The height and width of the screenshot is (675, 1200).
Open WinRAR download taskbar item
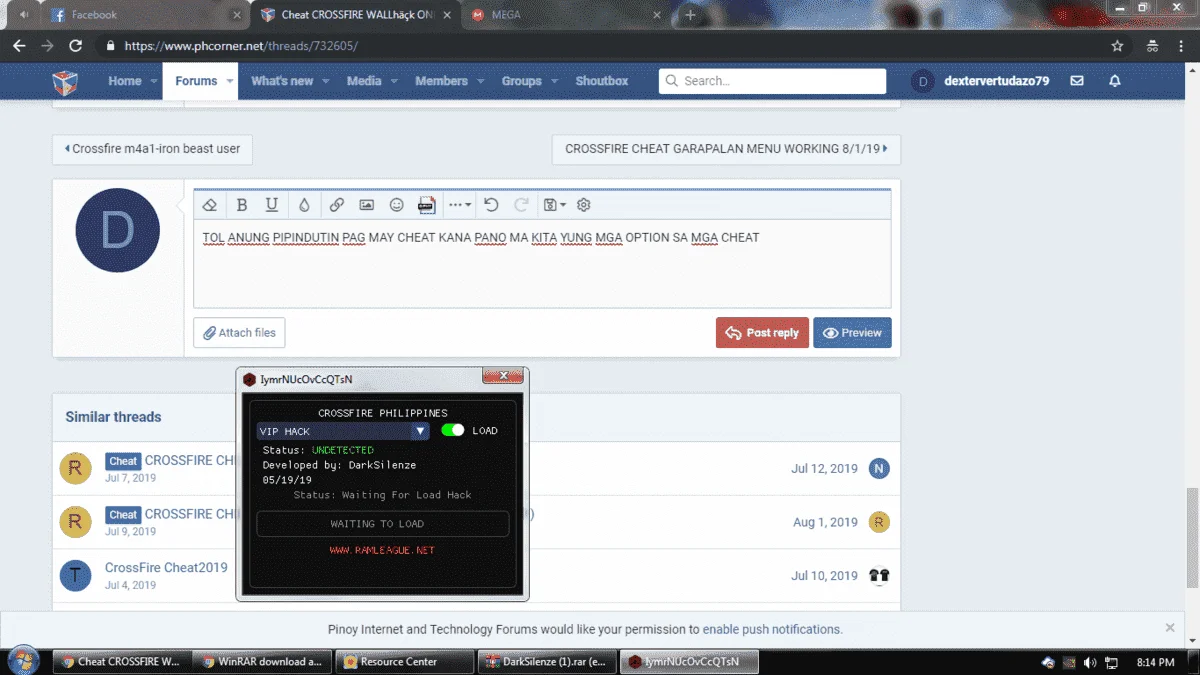coord(262,662)
